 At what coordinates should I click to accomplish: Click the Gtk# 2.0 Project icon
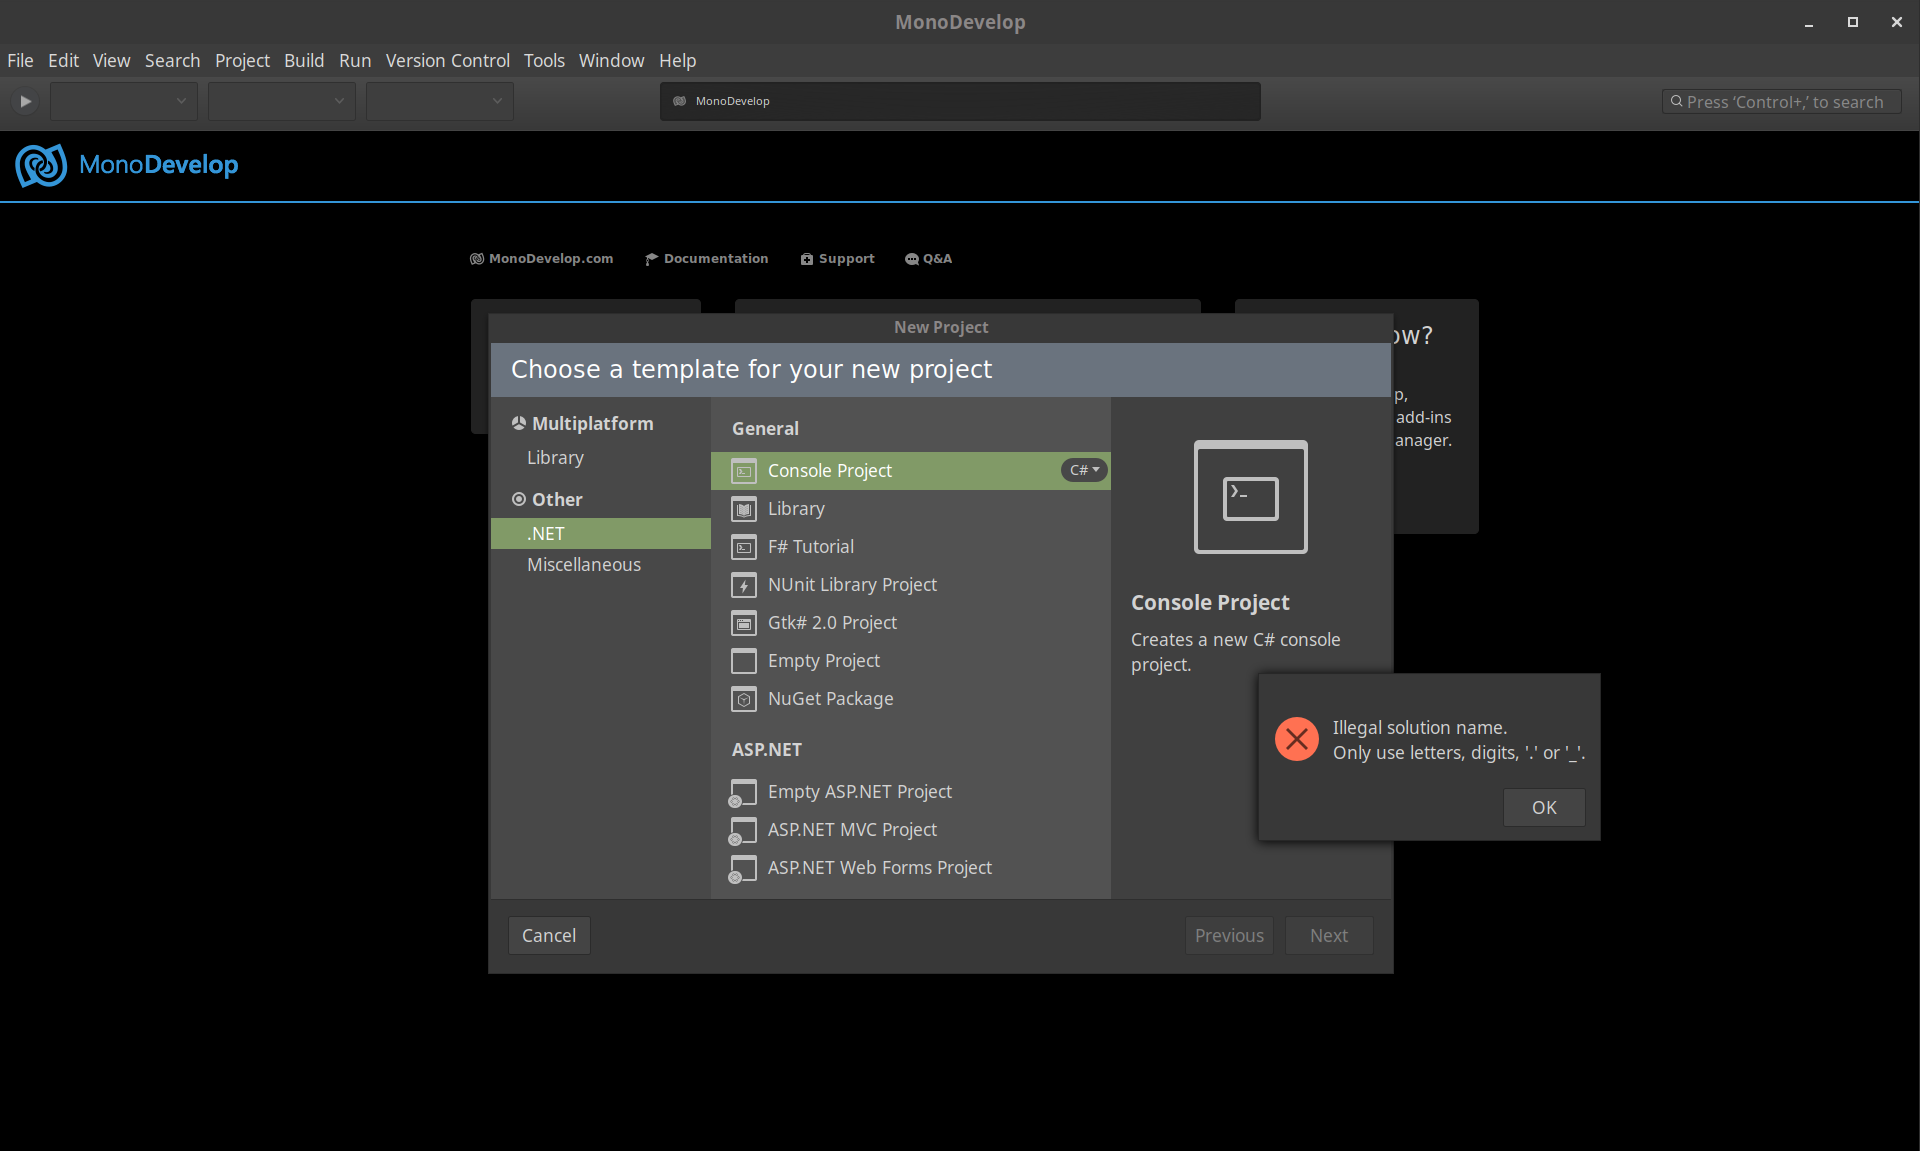click(743, 623)
